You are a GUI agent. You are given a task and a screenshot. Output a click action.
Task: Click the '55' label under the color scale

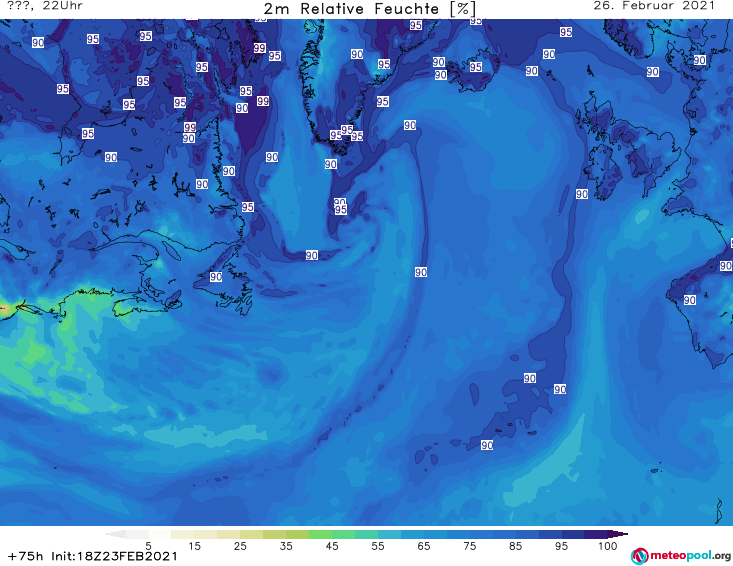pos(378,546)
